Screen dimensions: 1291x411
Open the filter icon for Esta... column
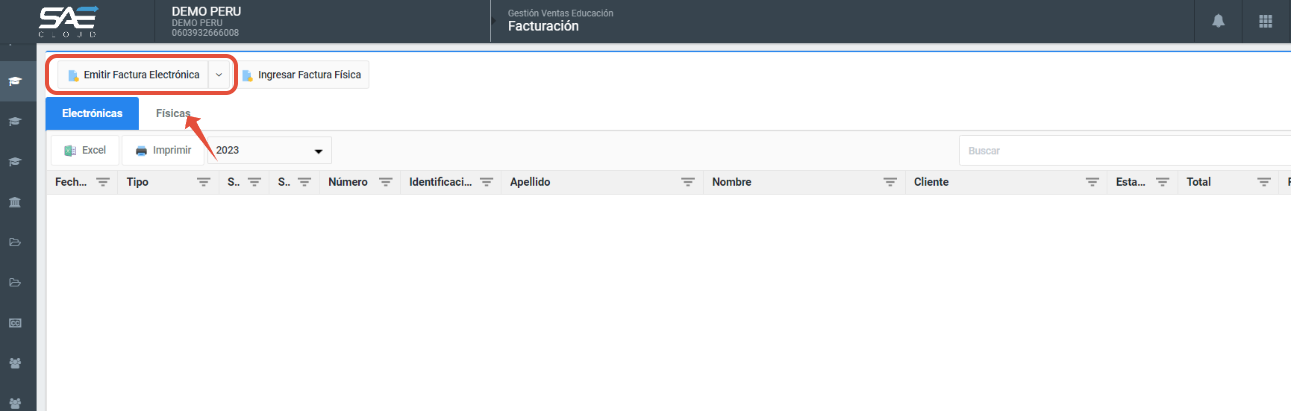(x=1162, y=182)
